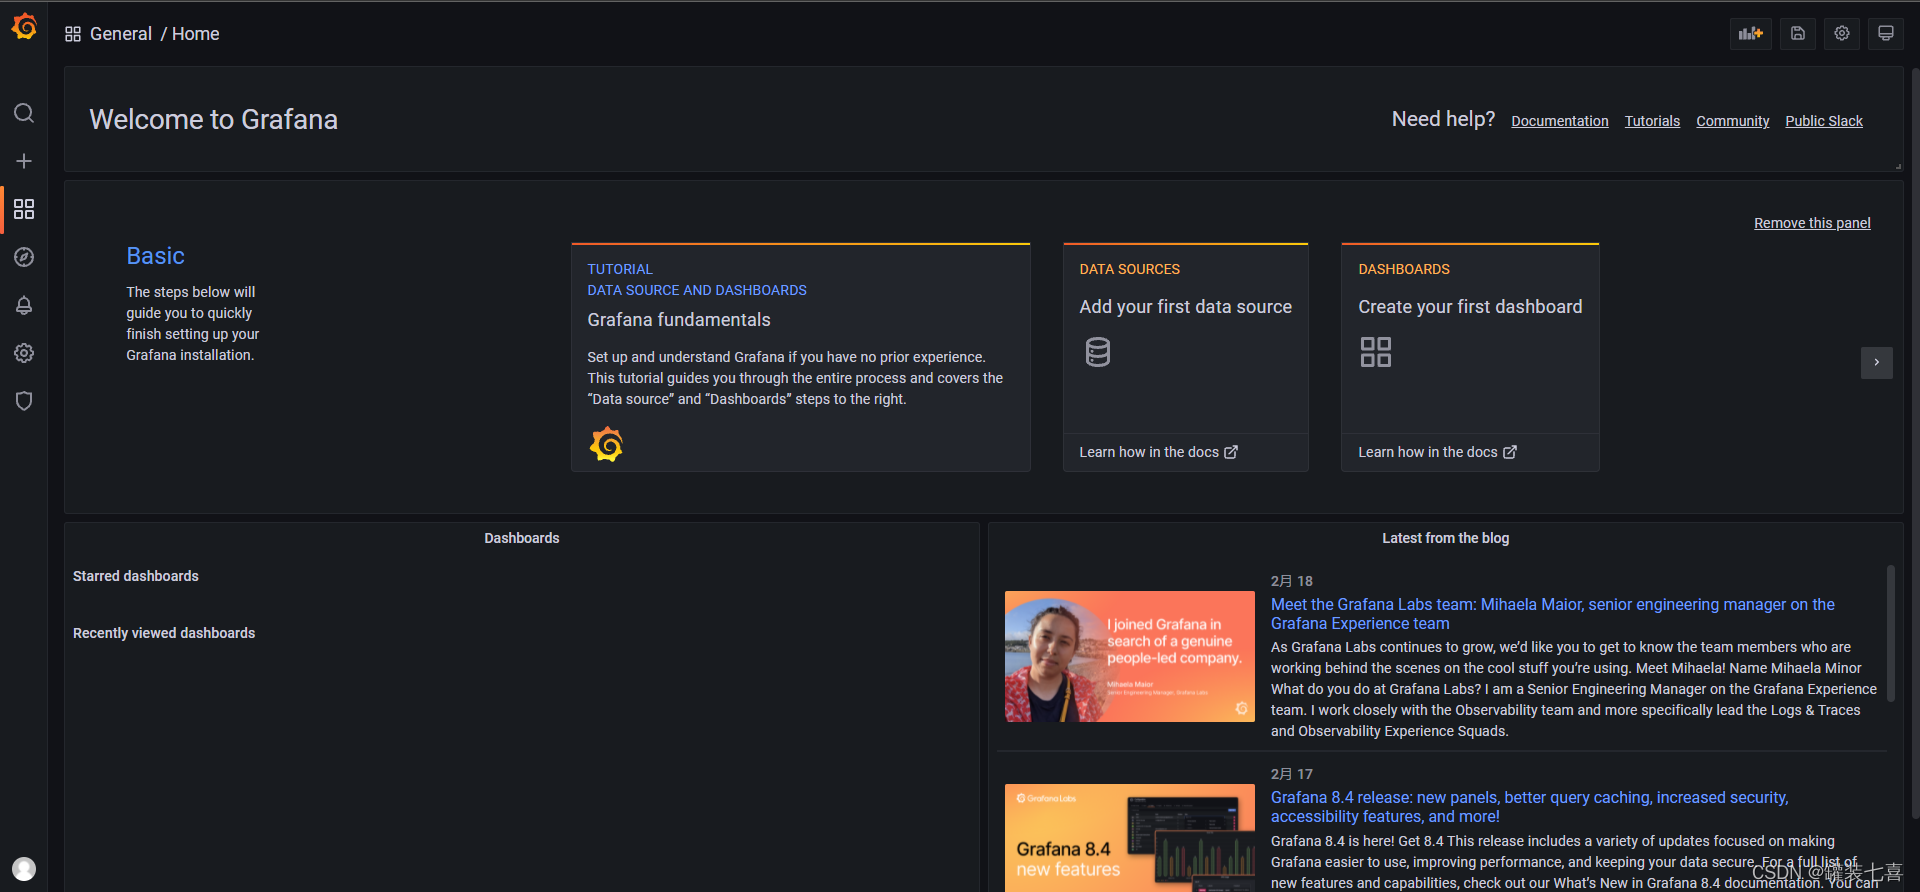Screen dimensions: 1920x892
Task: Open the Server Admin shield icon
Action: [24, 401]
